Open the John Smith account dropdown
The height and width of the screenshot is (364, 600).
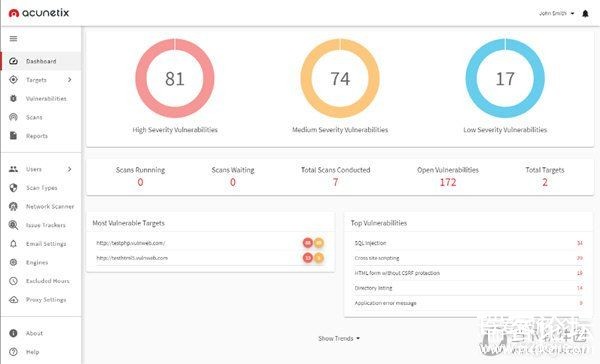point(556,13)
